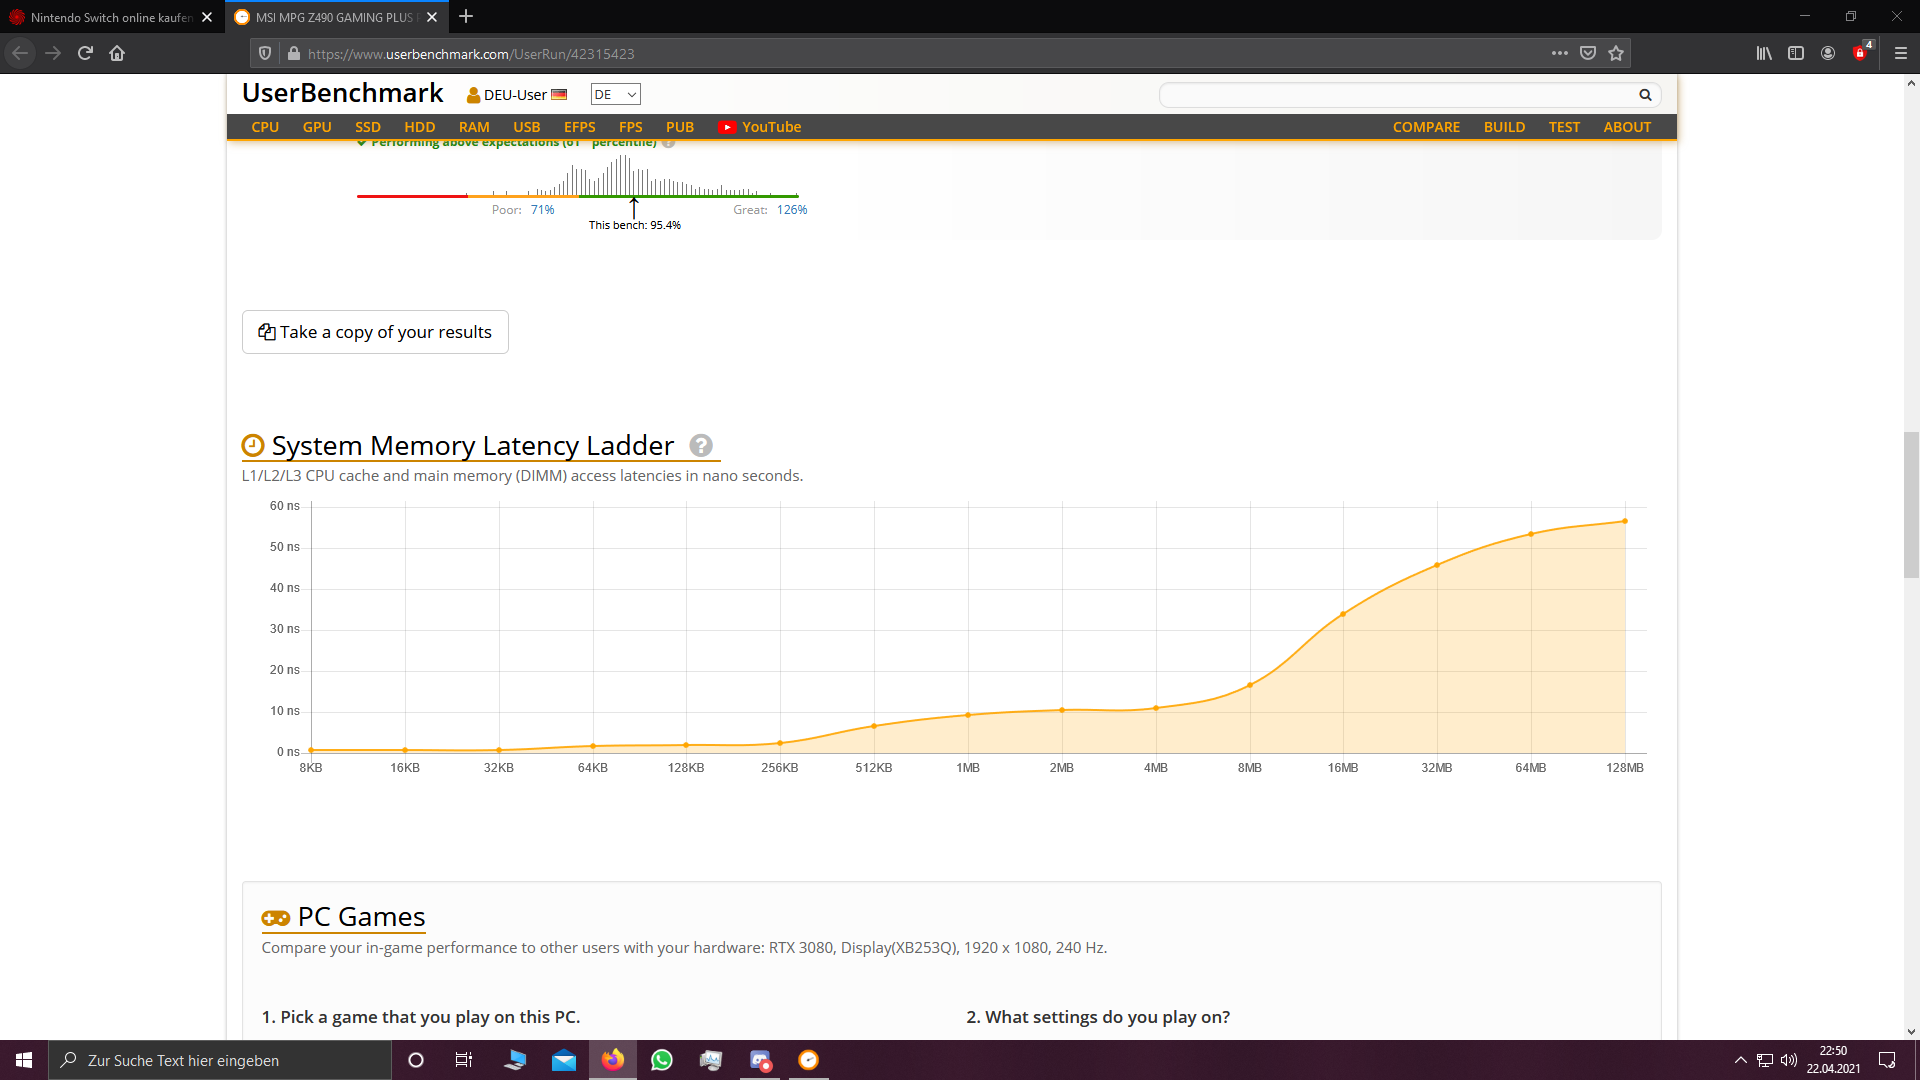The image size is (1920, 1080).
Task: Click the 128MB data point on latency chart
Action: point(1625,521)
